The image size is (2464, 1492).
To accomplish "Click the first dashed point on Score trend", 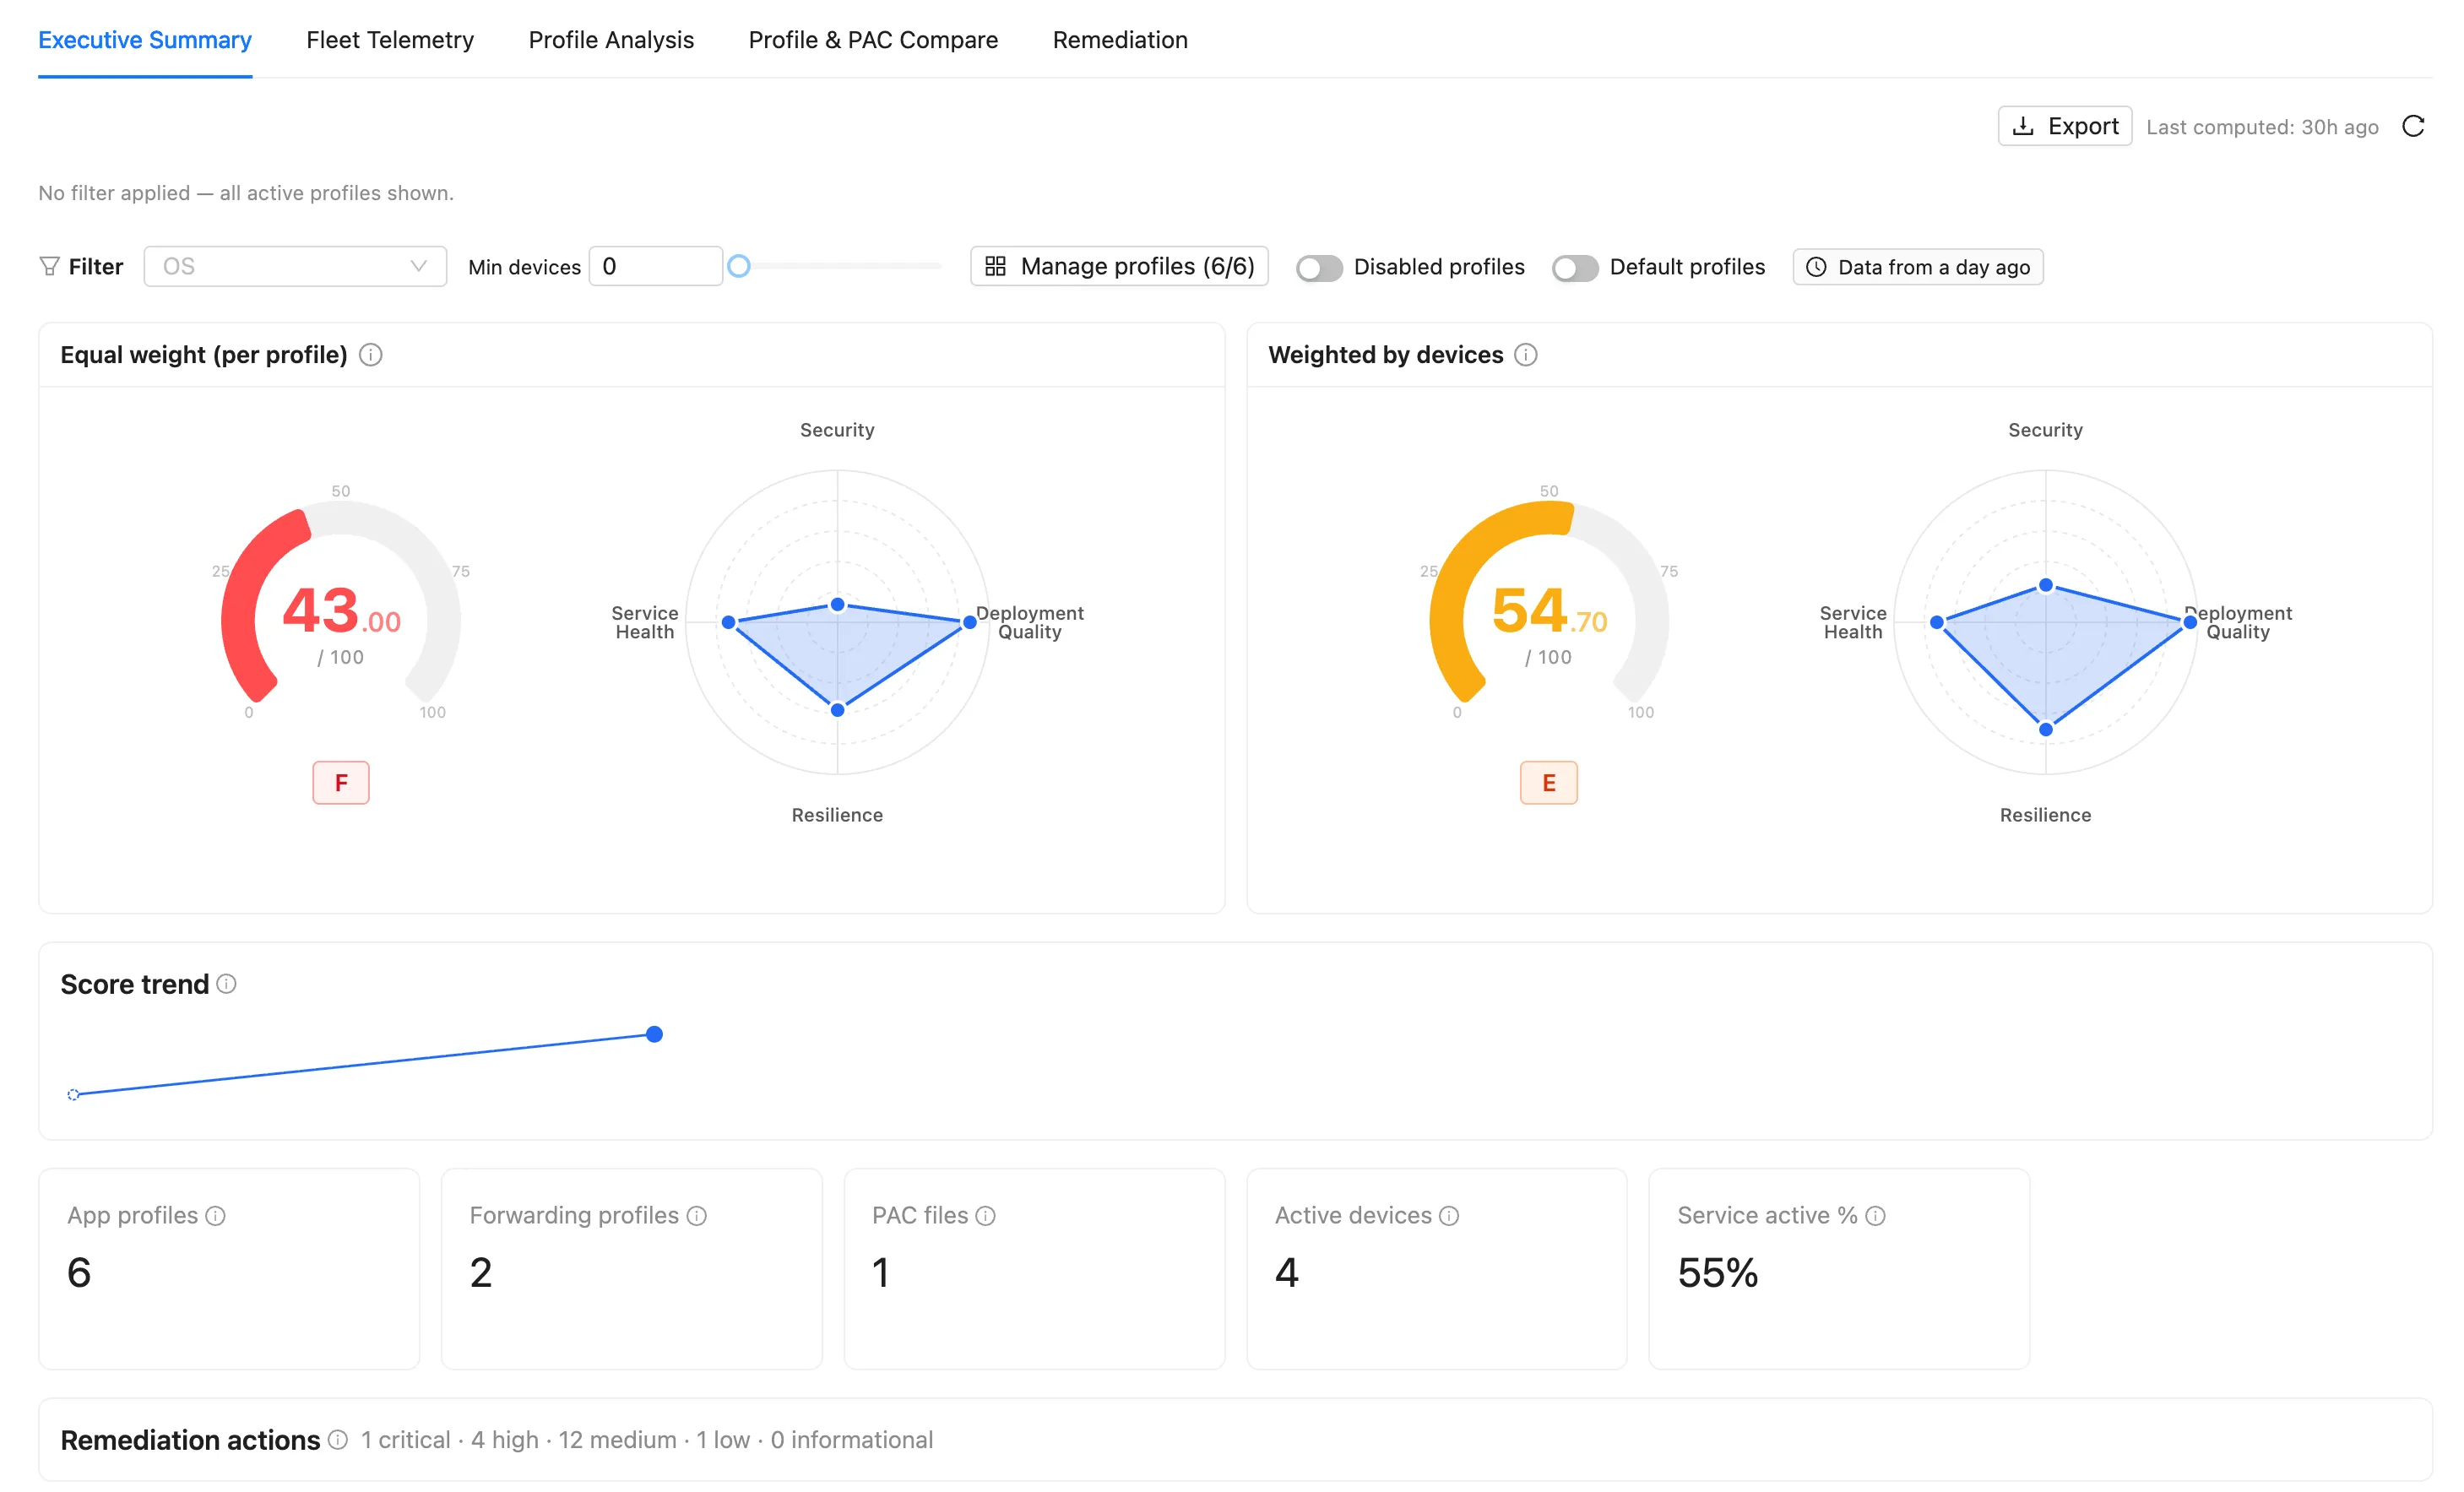I will tap(73, 1095).
